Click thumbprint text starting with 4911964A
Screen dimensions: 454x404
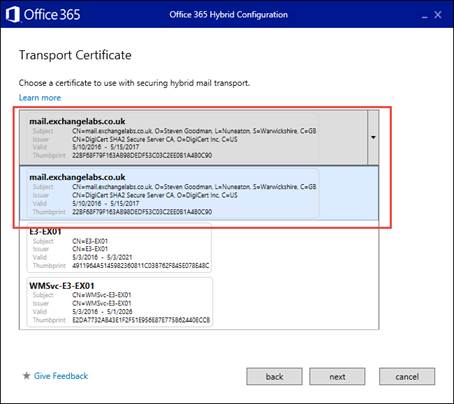coord(141,266)
